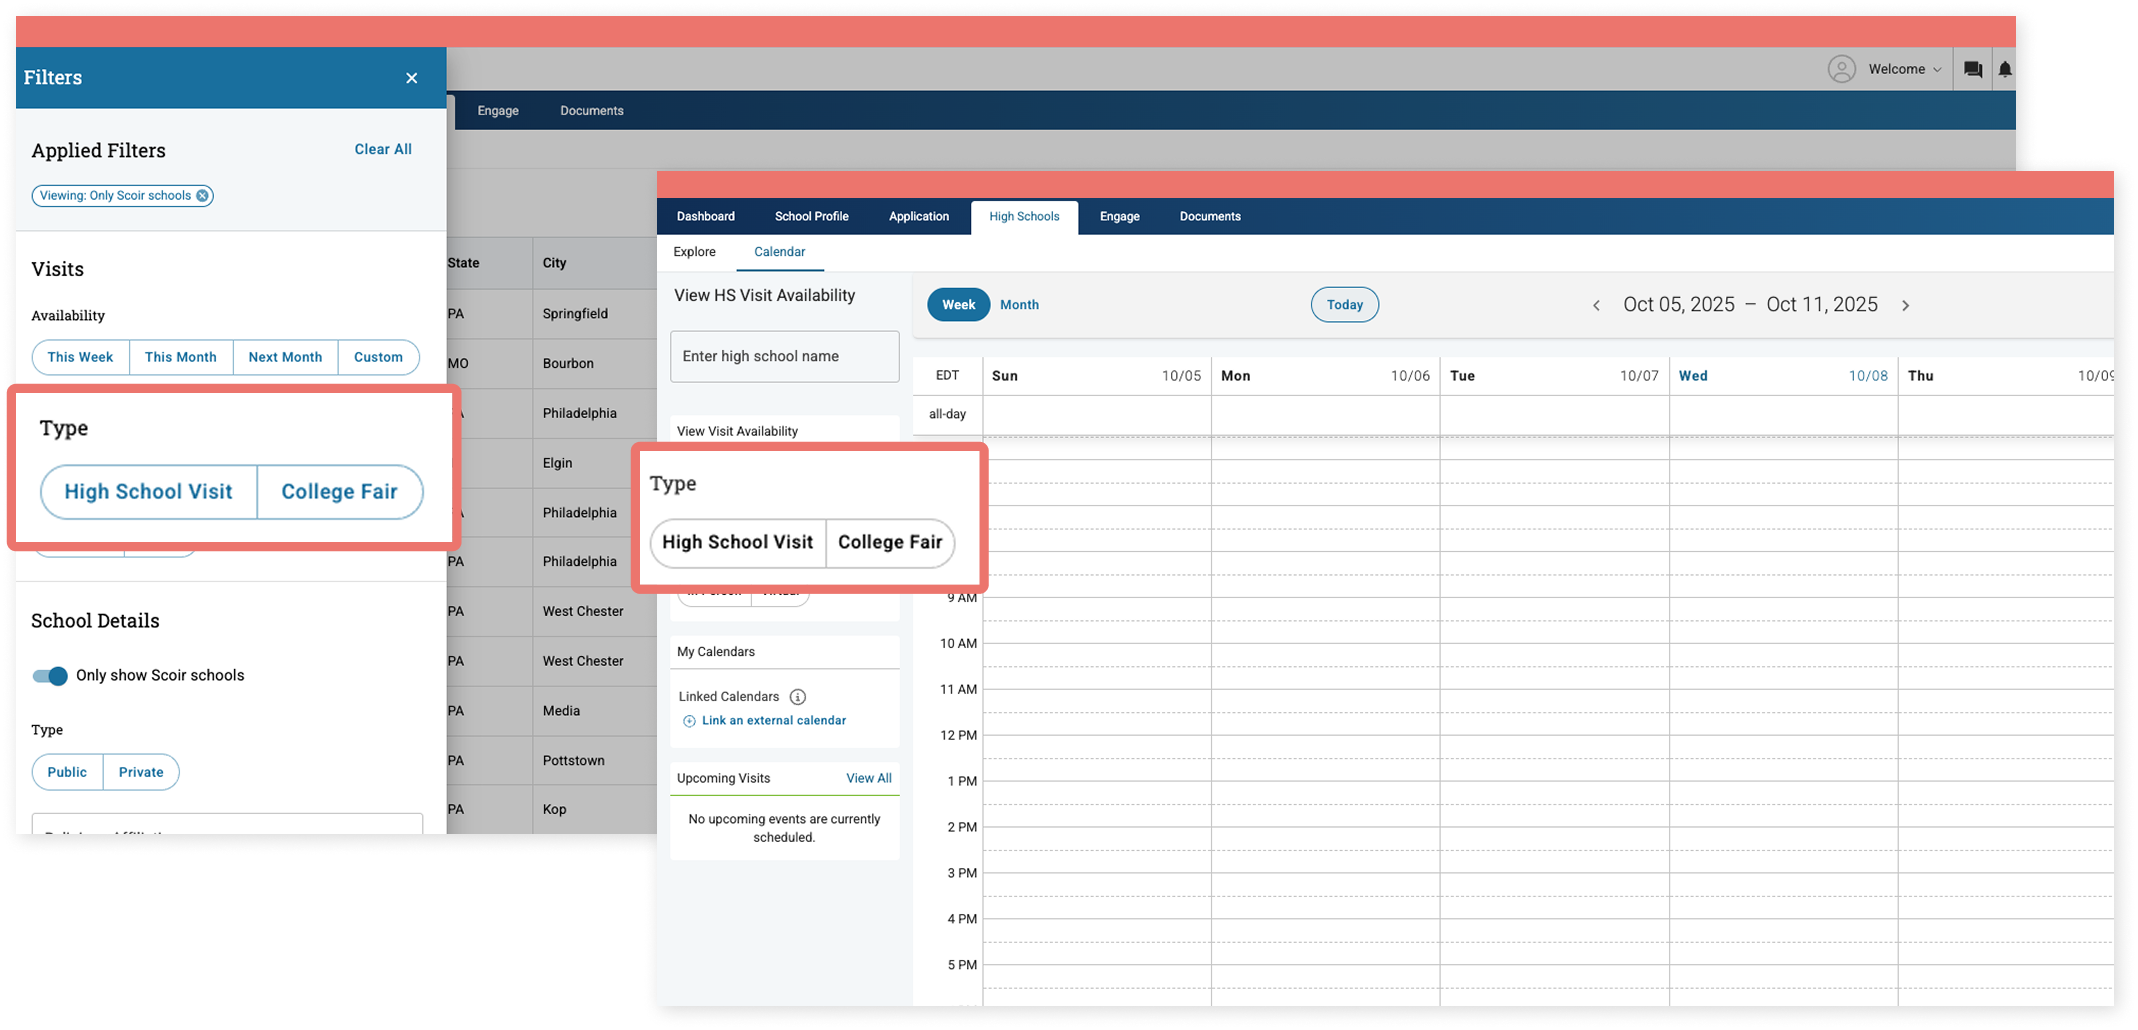Select College Fair type in Filters panel

339,492
